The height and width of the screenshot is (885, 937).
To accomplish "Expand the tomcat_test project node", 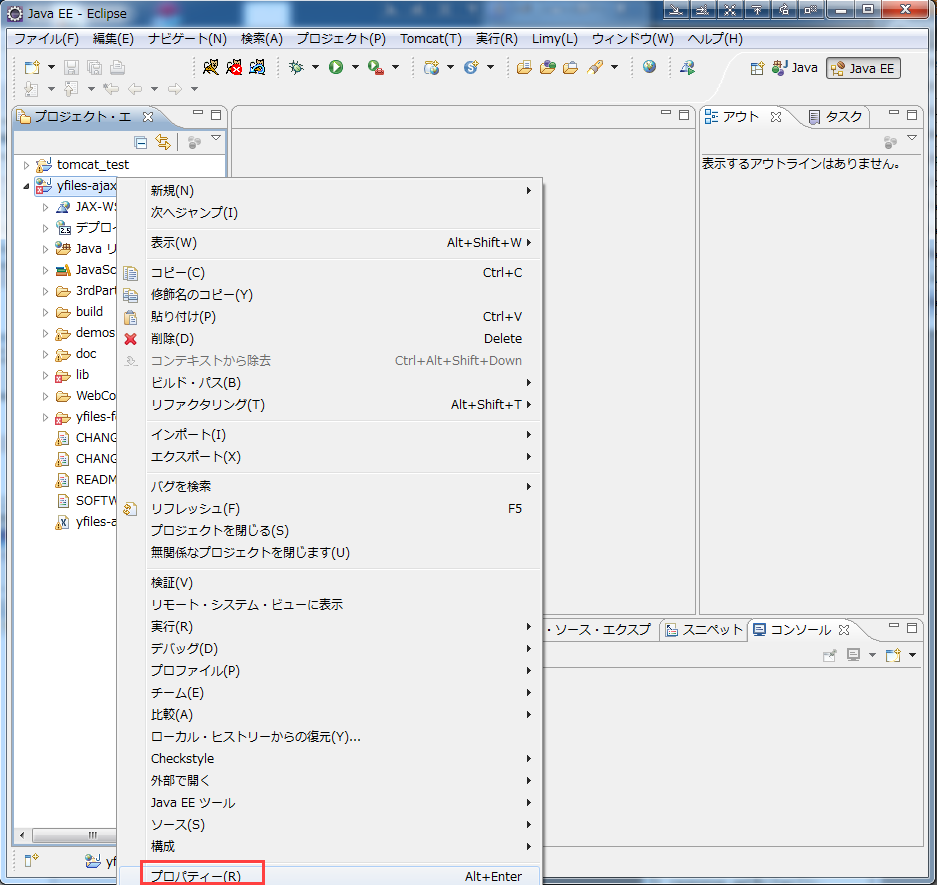I will (x=27, y=165).
